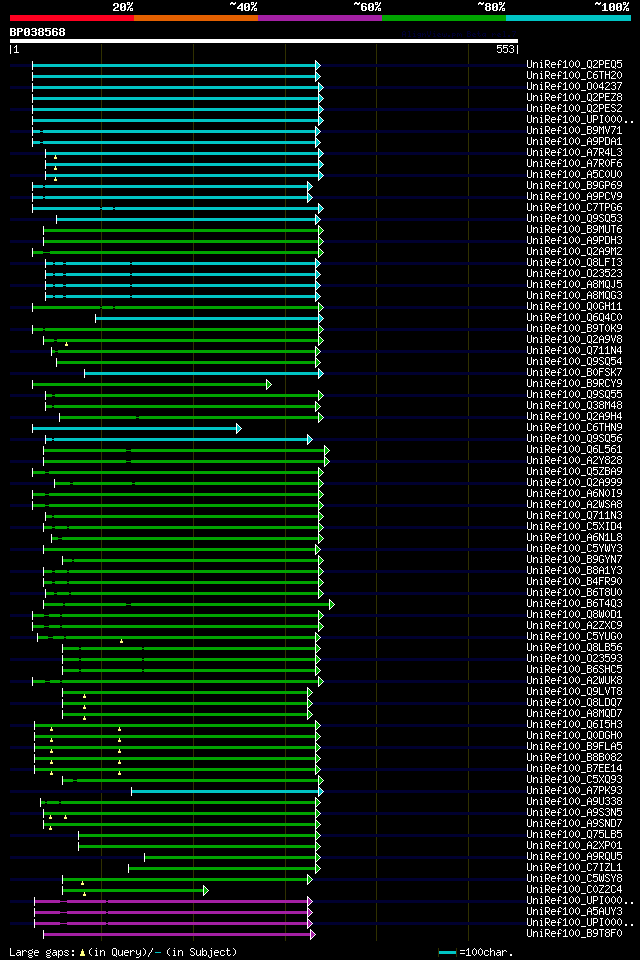
Task: Open the hit UniRef100_A7R4L3
Action: click(574, 152)
